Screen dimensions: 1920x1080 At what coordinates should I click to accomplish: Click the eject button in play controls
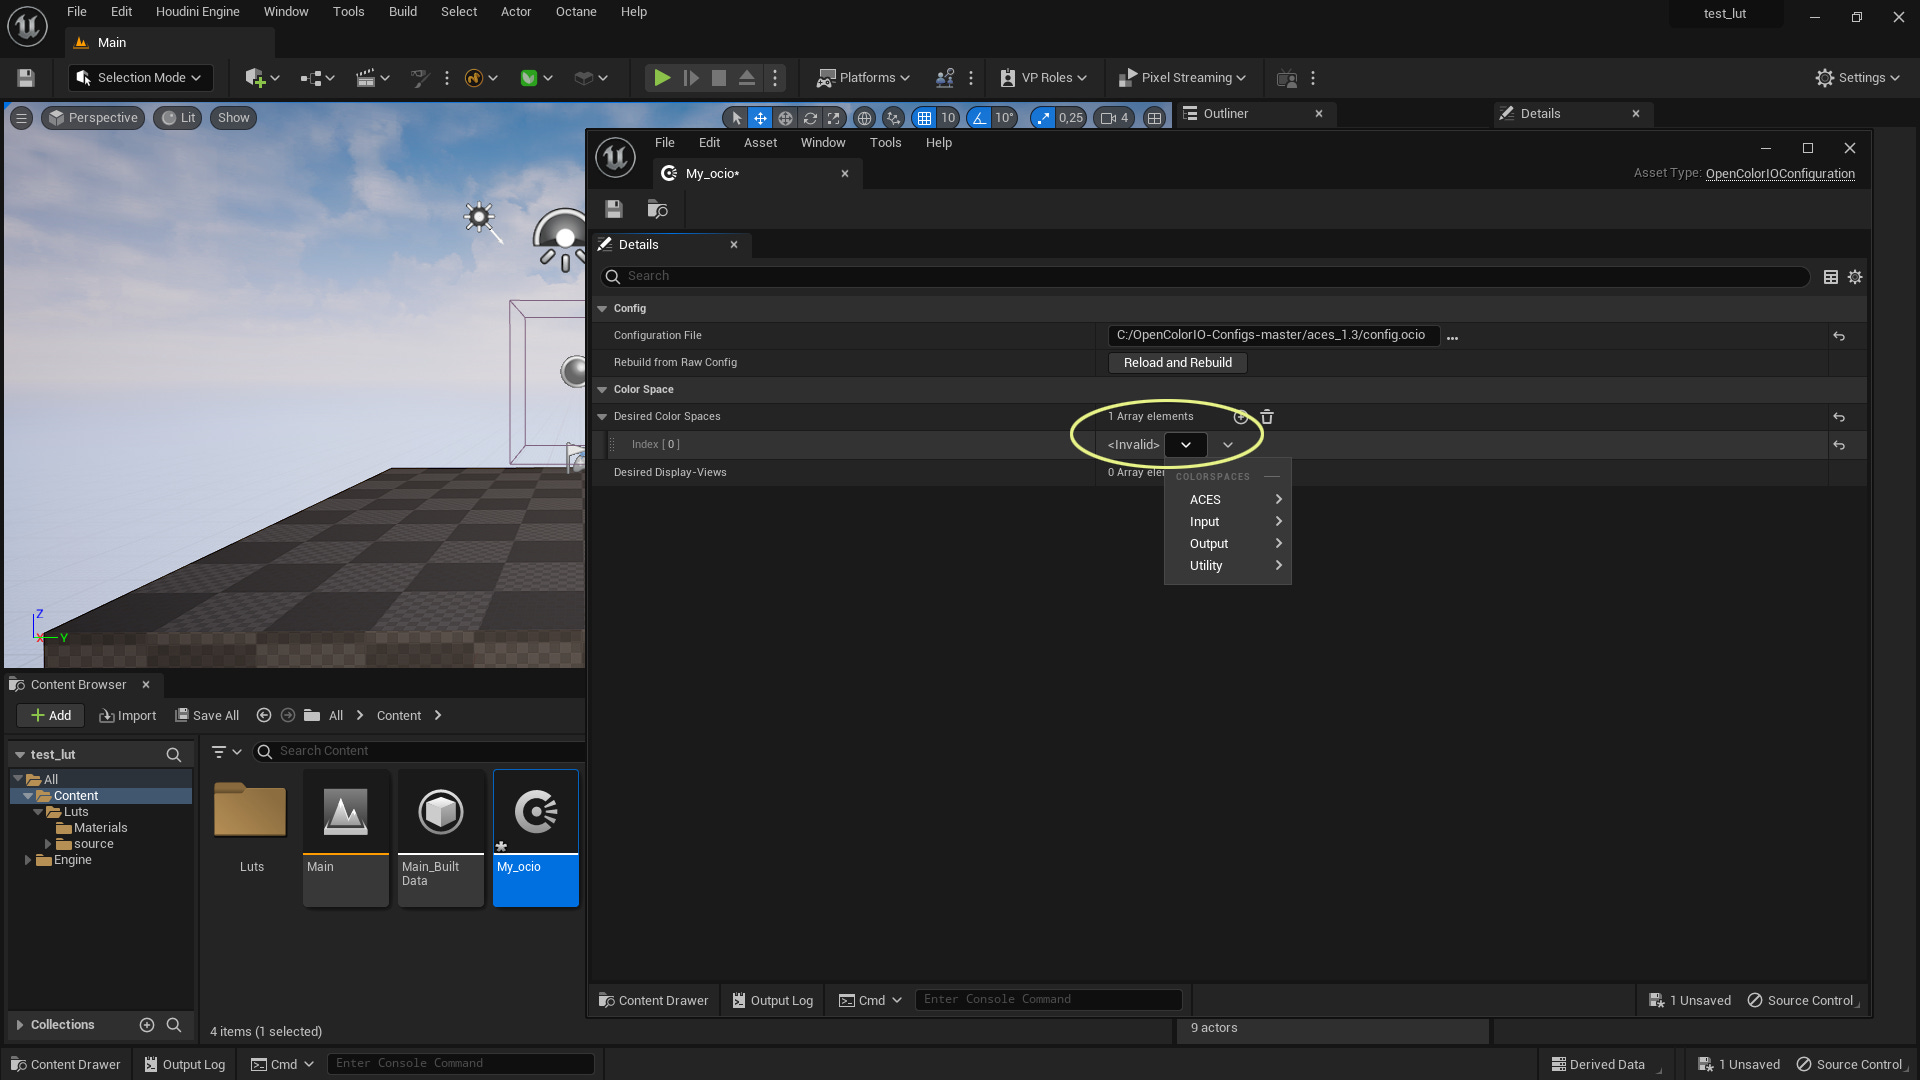click(x=746, y=78)
